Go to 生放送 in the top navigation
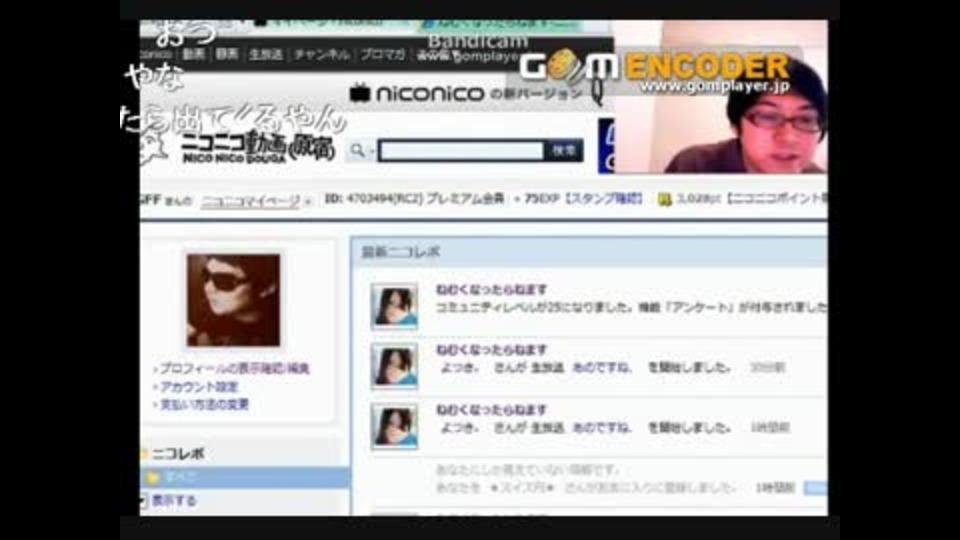The width and height of the screenshot is (960, 540). click(266, 54)
